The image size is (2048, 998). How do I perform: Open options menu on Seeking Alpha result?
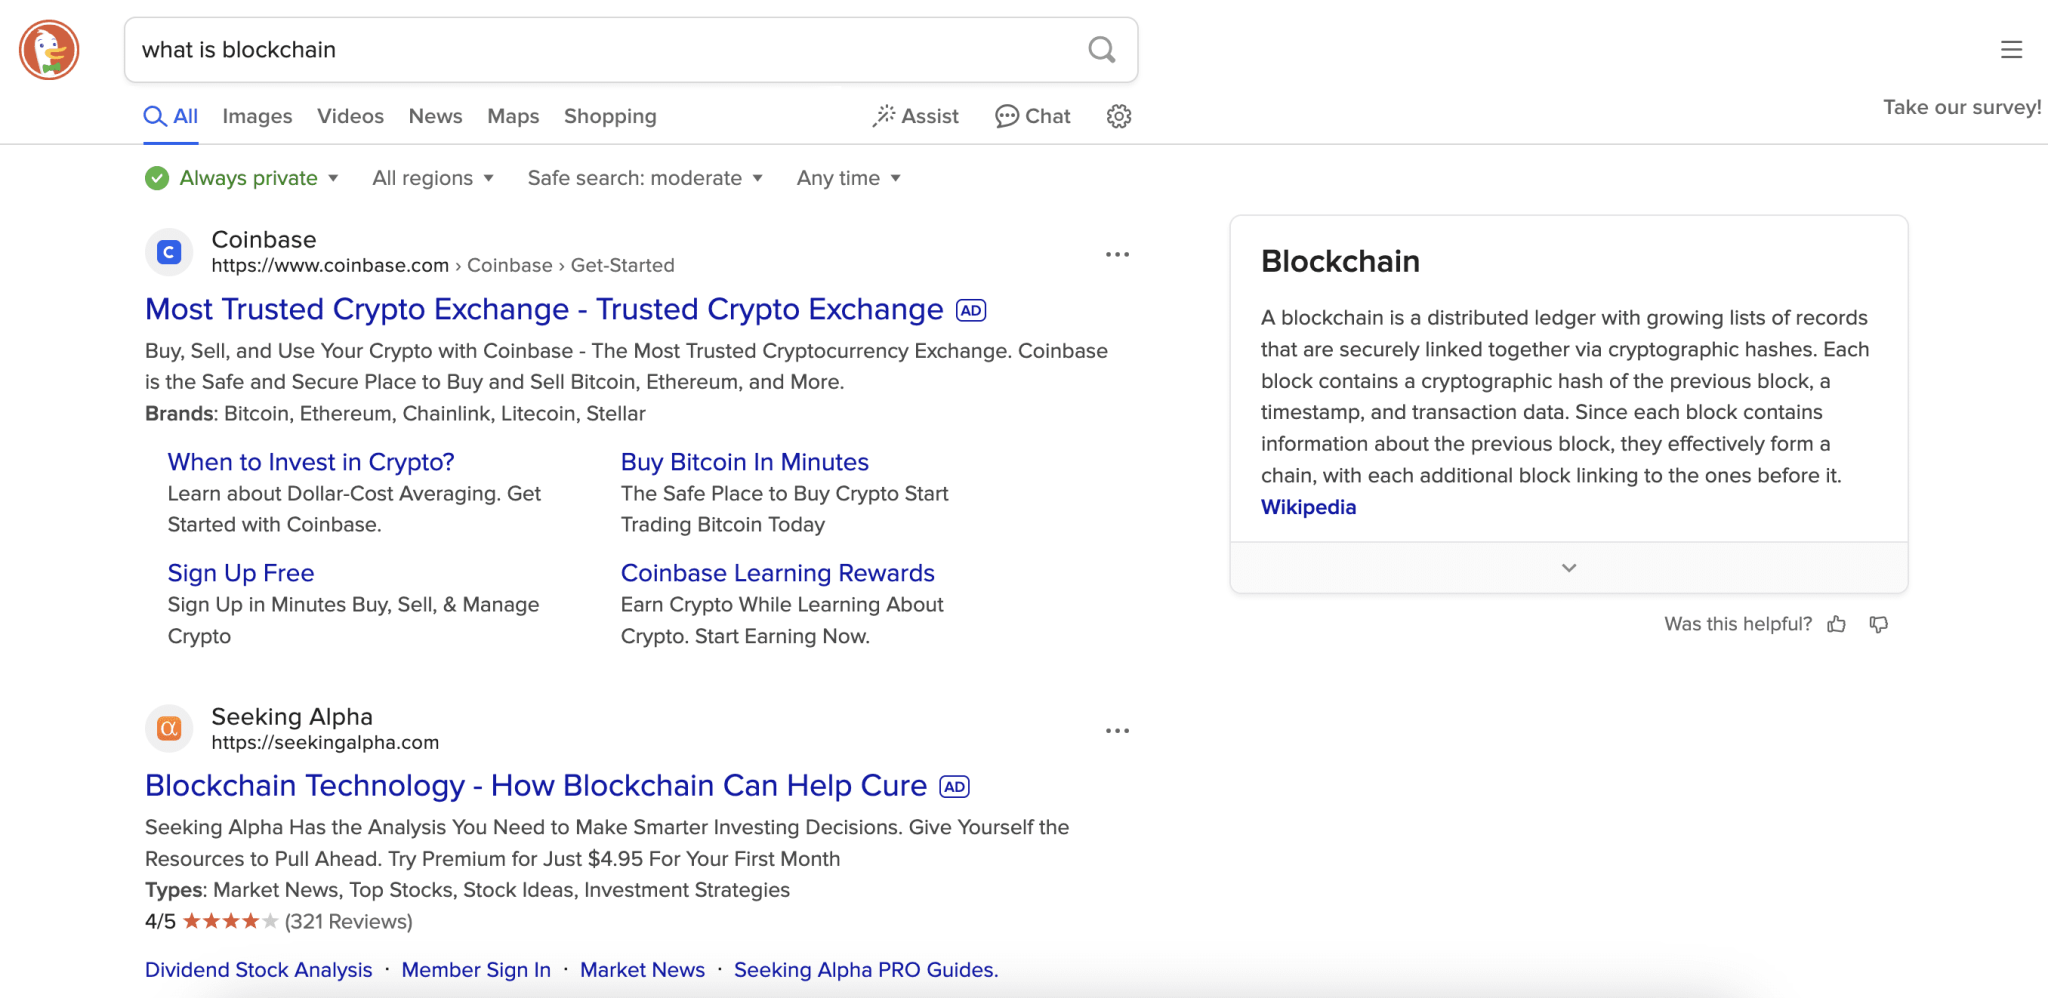pos(1117,731)
